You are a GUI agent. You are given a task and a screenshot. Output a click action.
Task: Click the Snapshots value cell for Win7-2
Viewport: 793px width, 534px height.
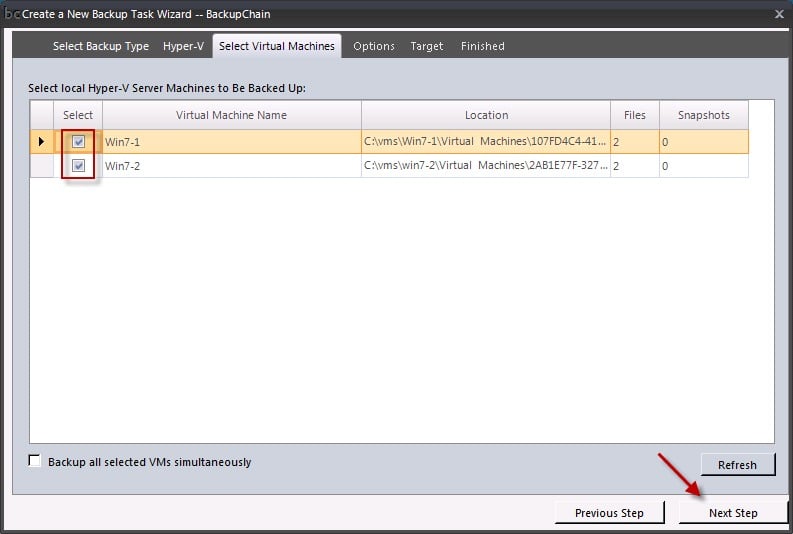click(703, 165)
